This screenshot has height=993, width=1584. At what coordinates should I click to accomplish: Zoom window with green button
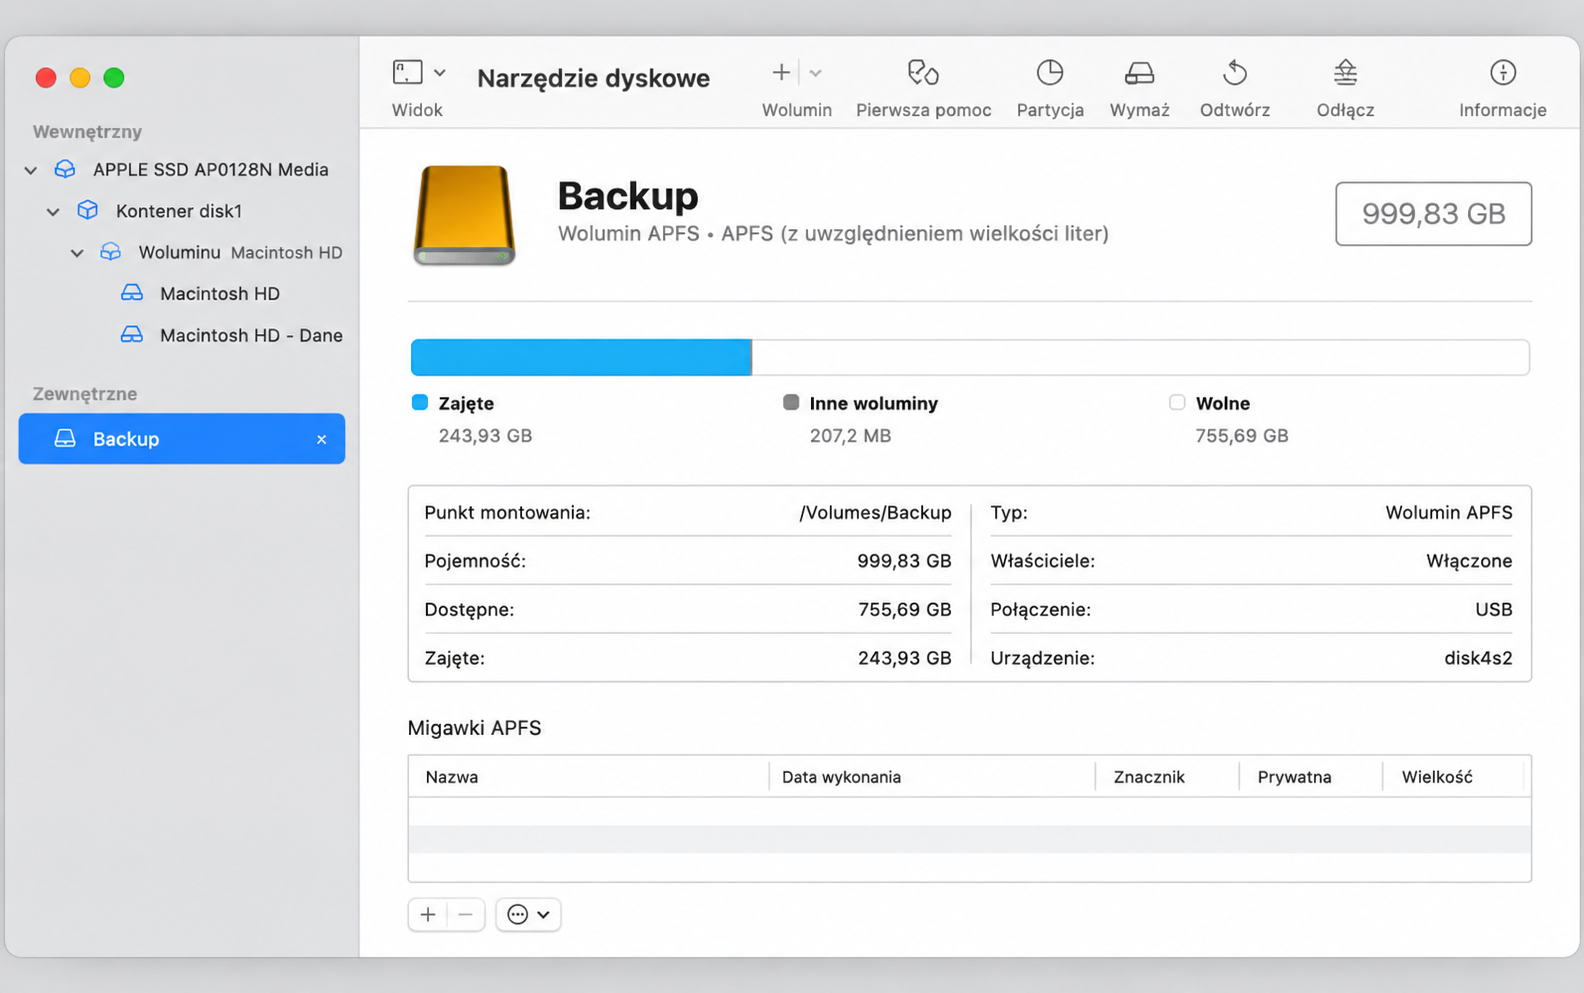[x=114, y=77]
